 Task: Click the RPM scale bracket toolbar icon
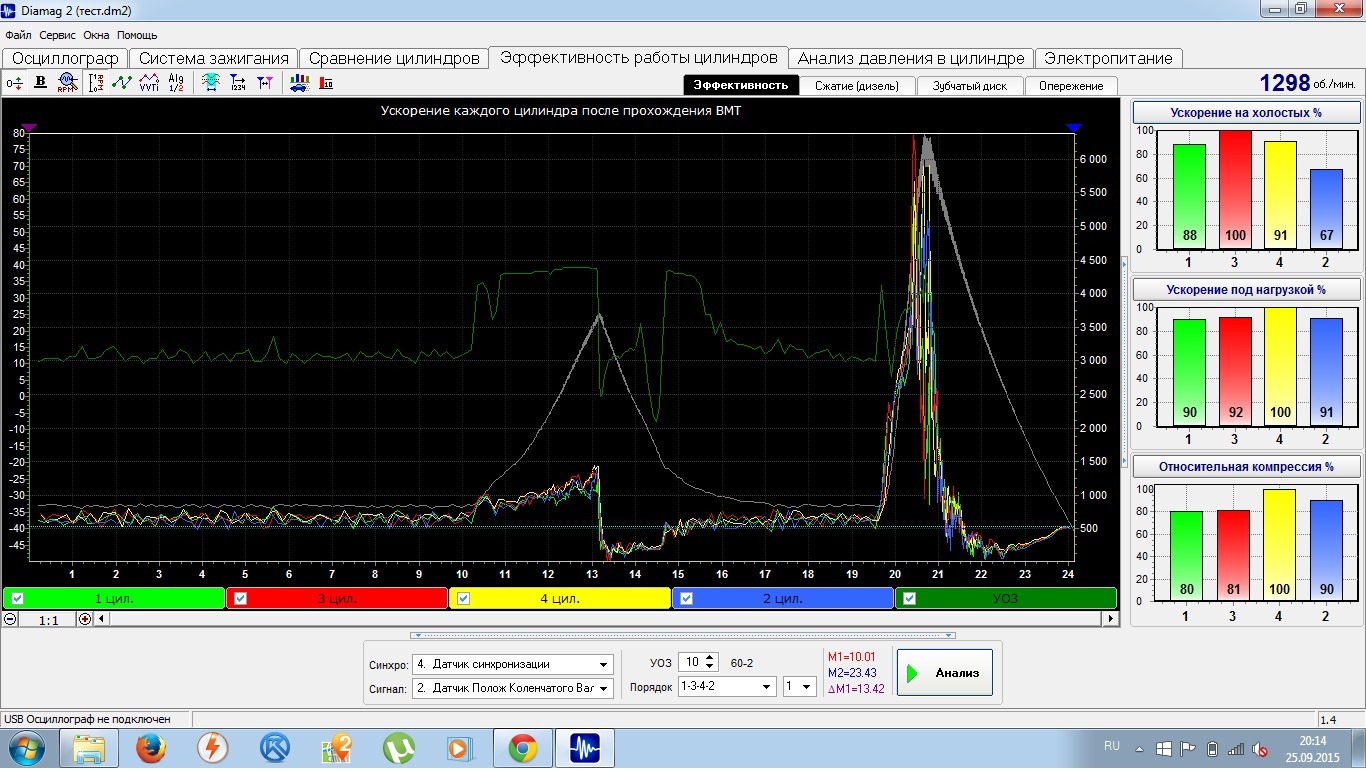[x=97, y=83]
